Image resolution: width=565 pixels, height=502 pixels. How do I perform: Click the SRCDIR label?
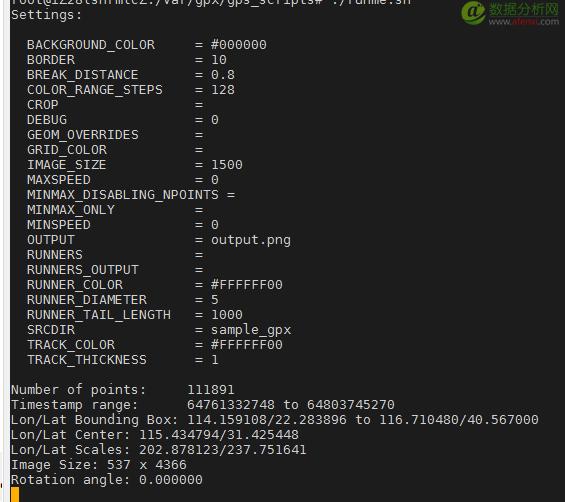[x=51, y=330]
